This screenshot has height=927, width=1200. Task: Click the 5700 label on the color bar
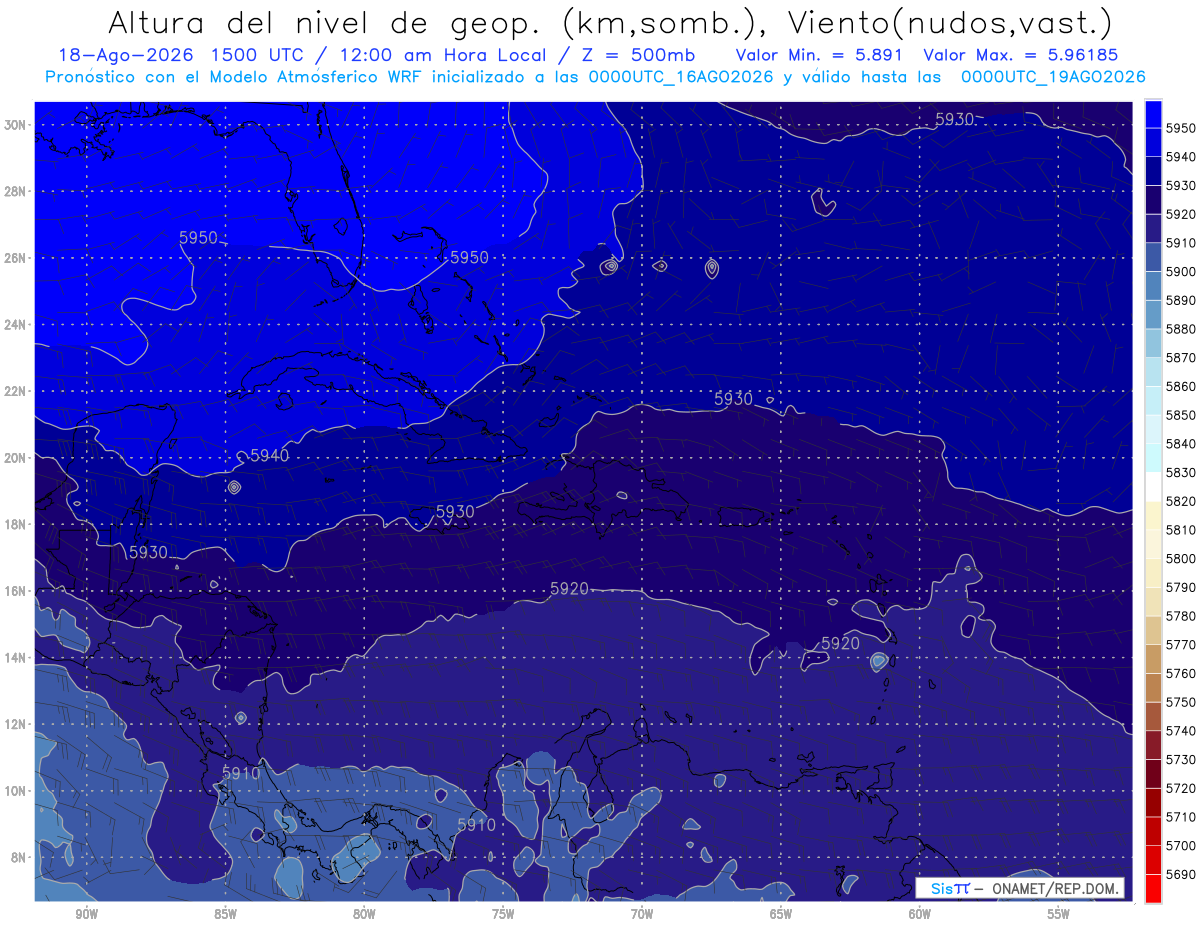pos(1181,845)
